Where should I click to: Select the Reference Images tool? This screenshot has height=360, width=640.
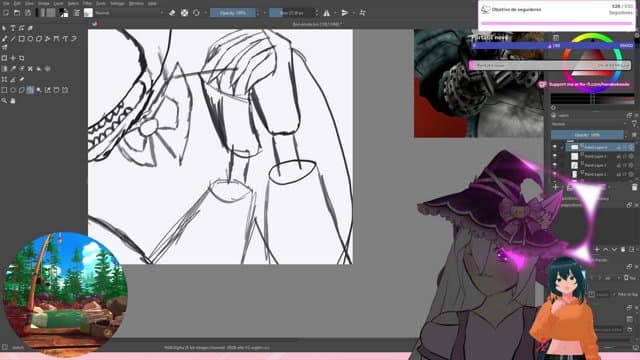(x=21, y=80)
